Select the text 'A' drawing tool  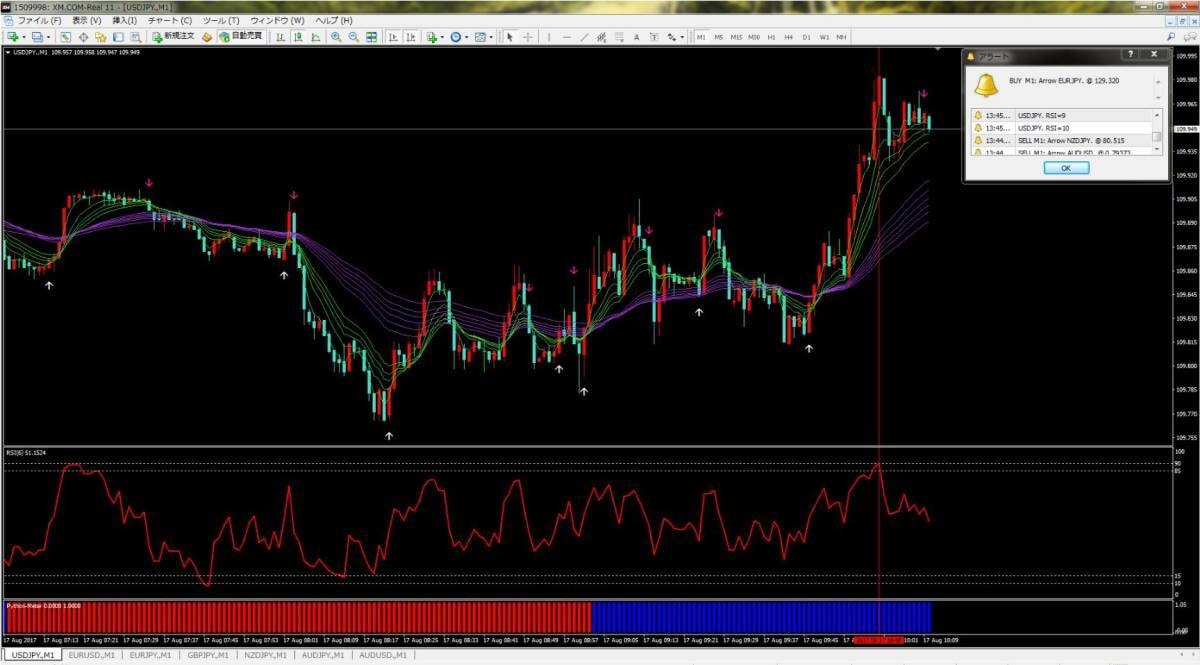point(637,37)
